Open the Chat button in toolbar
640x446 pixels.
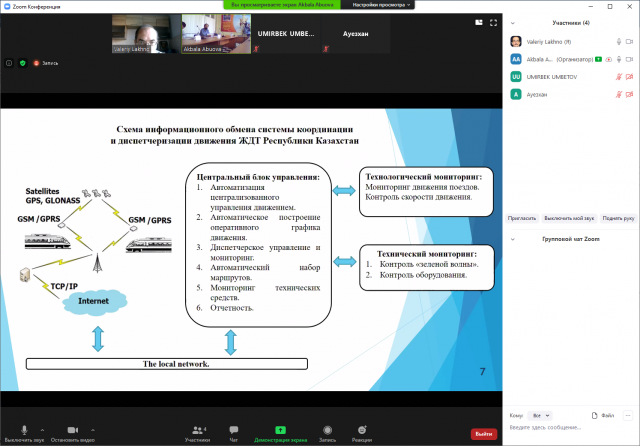(x=233, y=433)
